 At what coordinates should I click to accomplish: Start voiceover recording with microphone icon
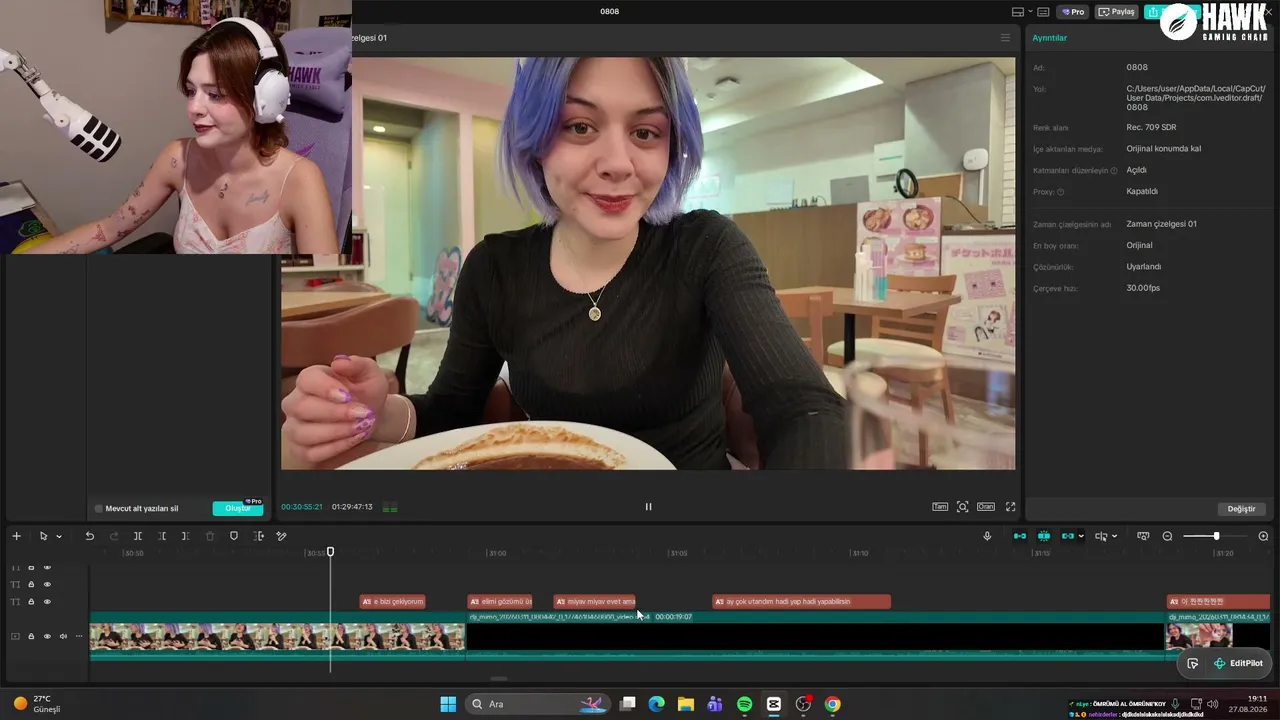click(987, 536)
